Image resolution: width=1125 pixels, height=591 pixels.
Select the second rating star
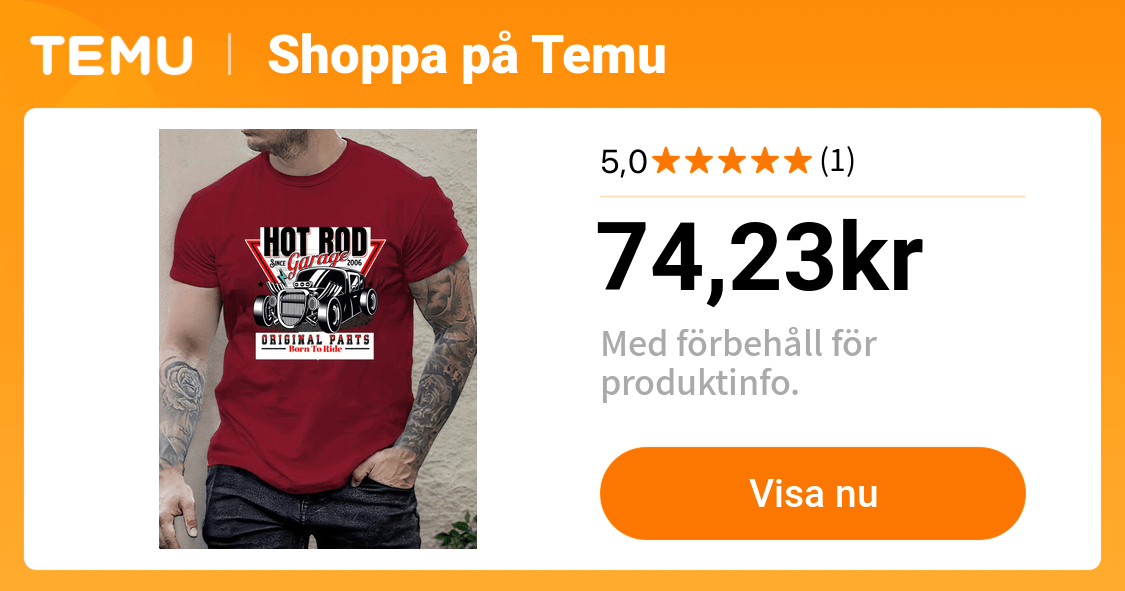pyautogui.click(x=699, y=161)
